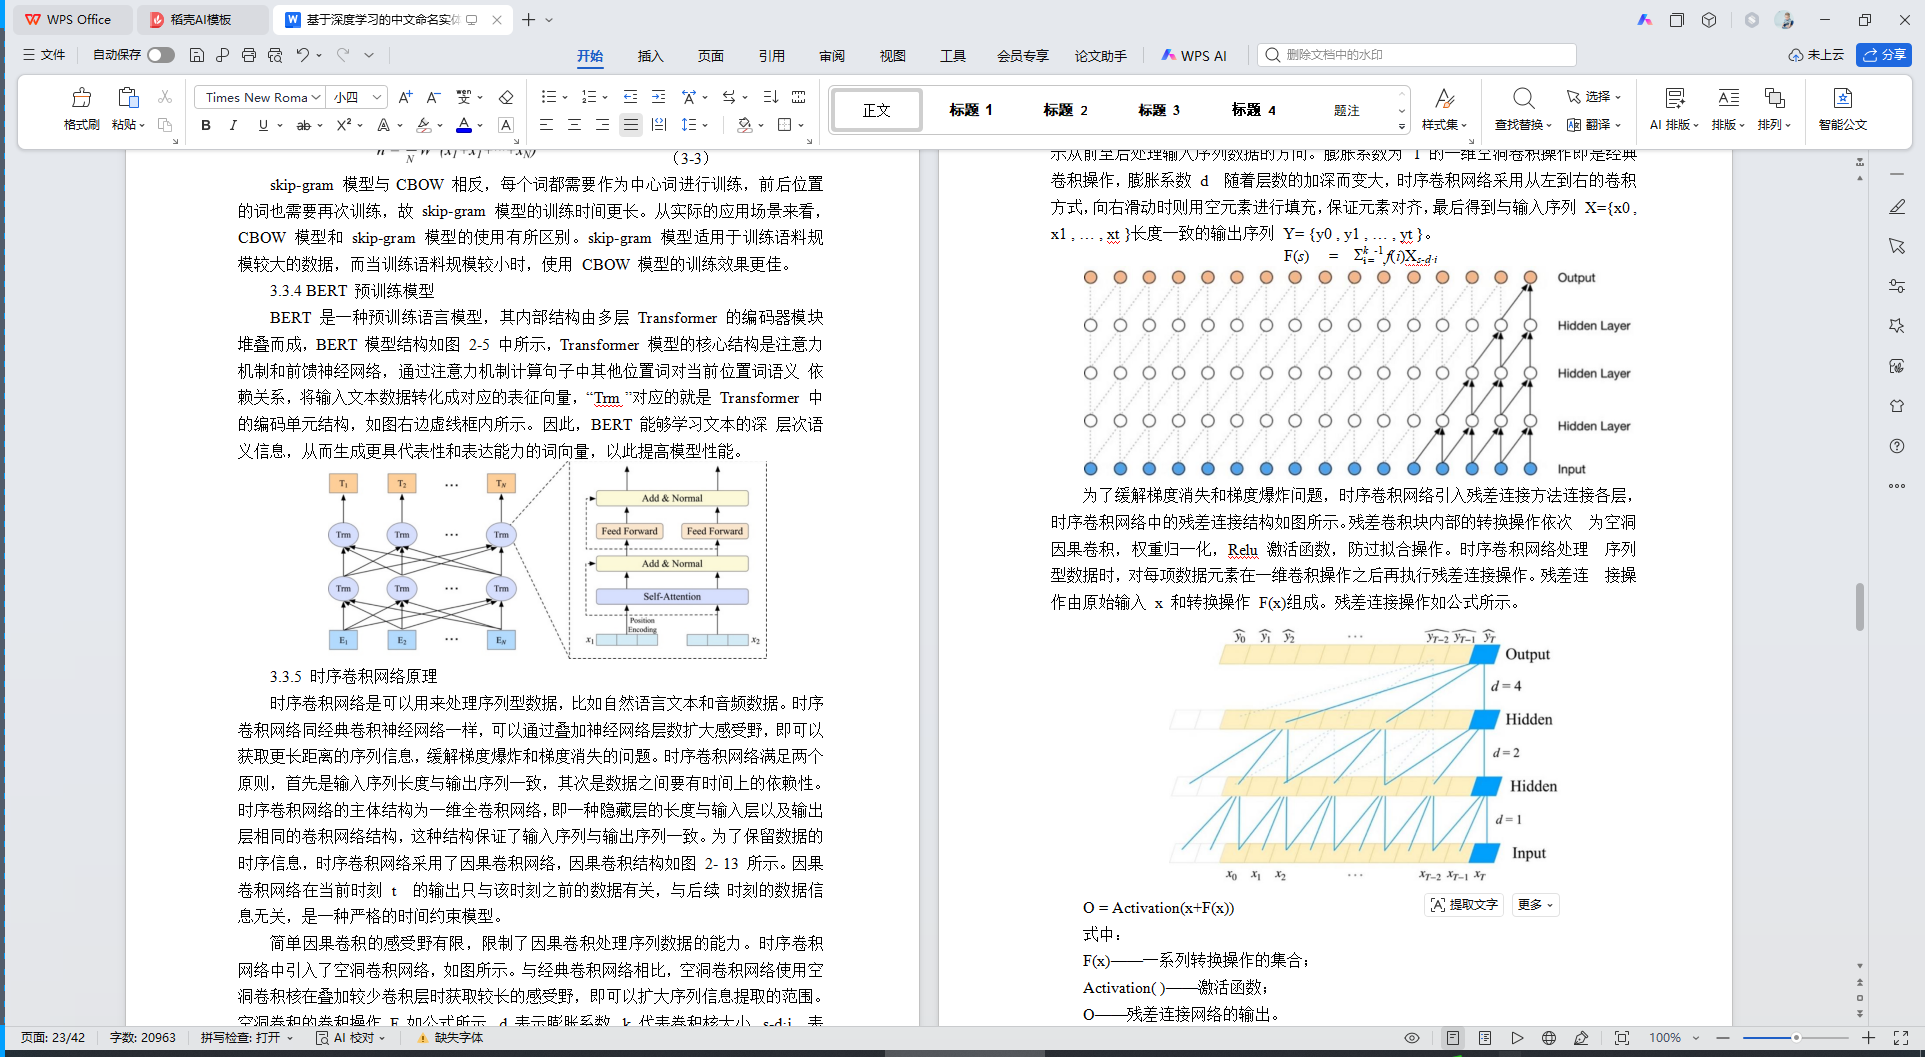The height and width of the screenshot is (1057, 1925).
Task: Click the print icon in quick access bar
Action: tap(249, 55)
